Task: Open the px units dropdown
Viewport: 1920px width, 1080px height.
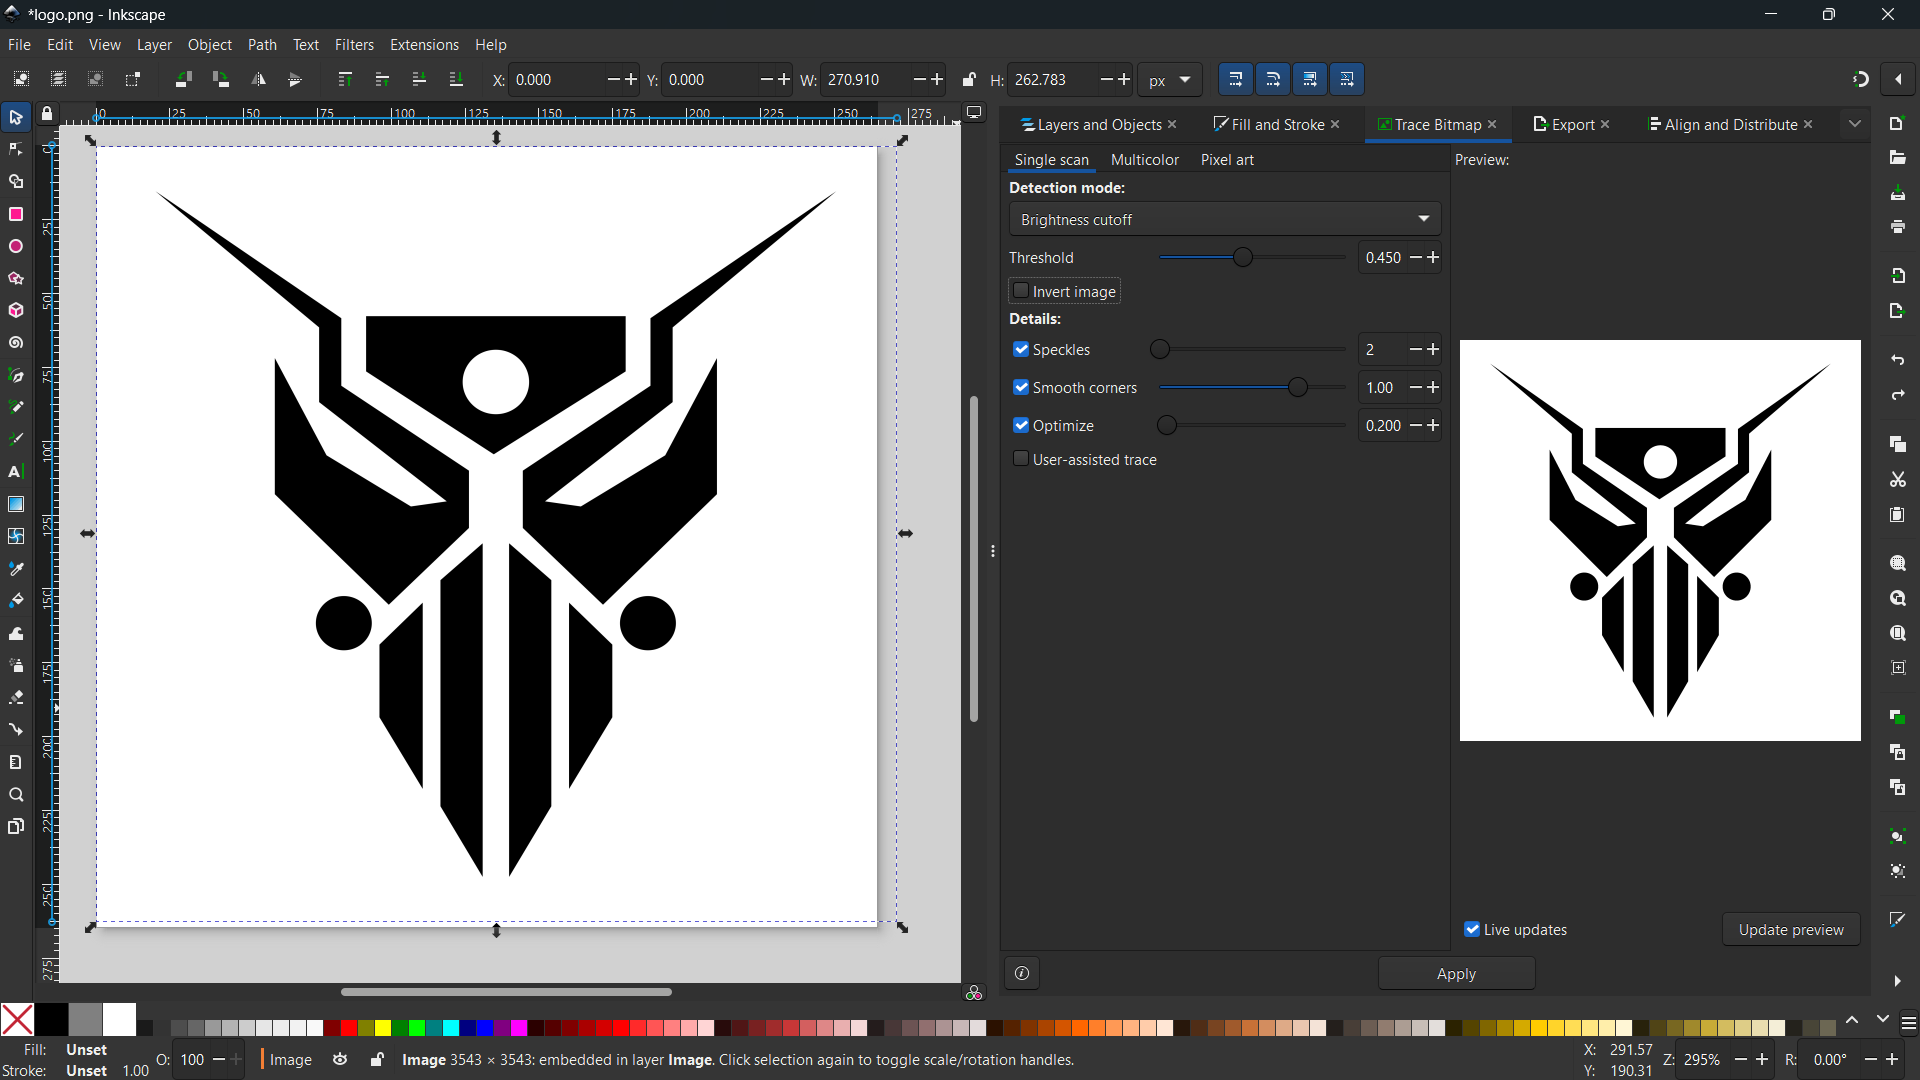Action: pos(1170,80)
